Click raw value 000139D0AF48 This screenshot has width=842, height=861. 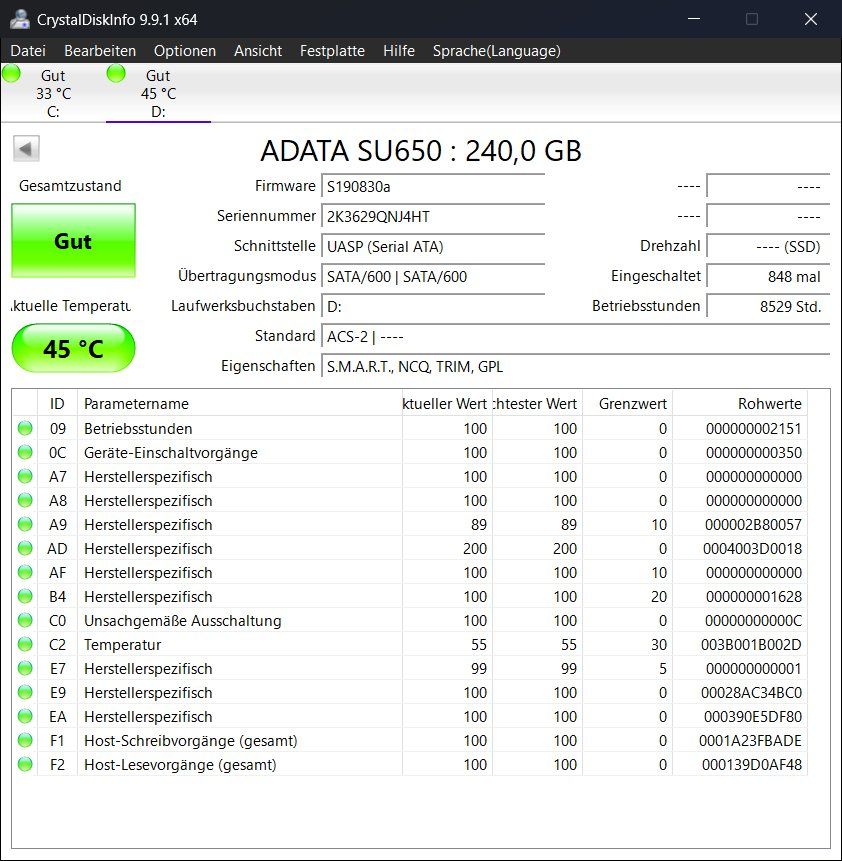click(x=752, y=764)
